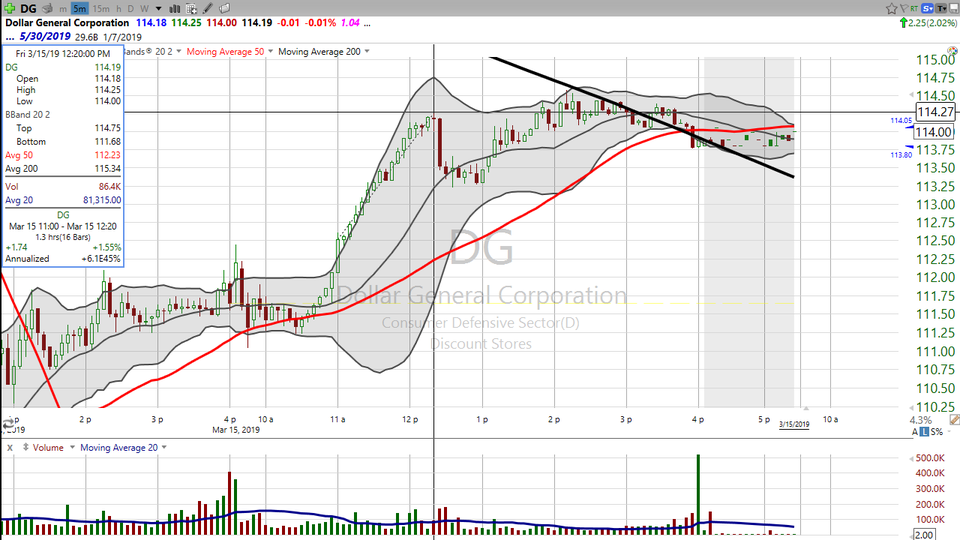Open Bollinger Bands 20 2 indicator dropdown
The height and width of the screenshot is (540, 960).
click(179, 51)
